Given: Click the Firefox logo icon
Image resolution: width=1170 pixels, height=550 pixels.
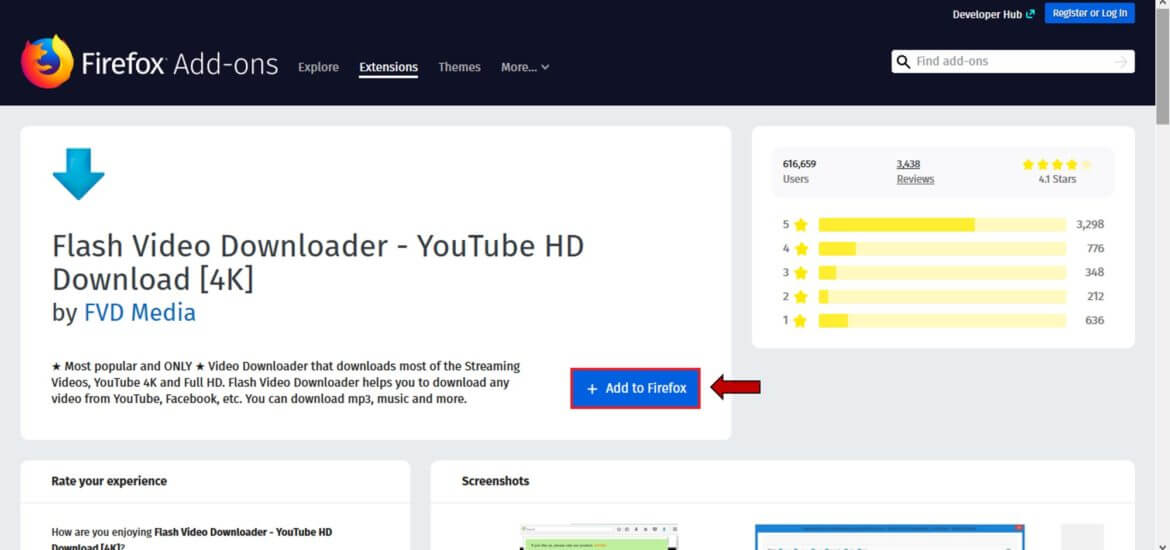Looking at the screenshot, I should [x=47, y=62].
